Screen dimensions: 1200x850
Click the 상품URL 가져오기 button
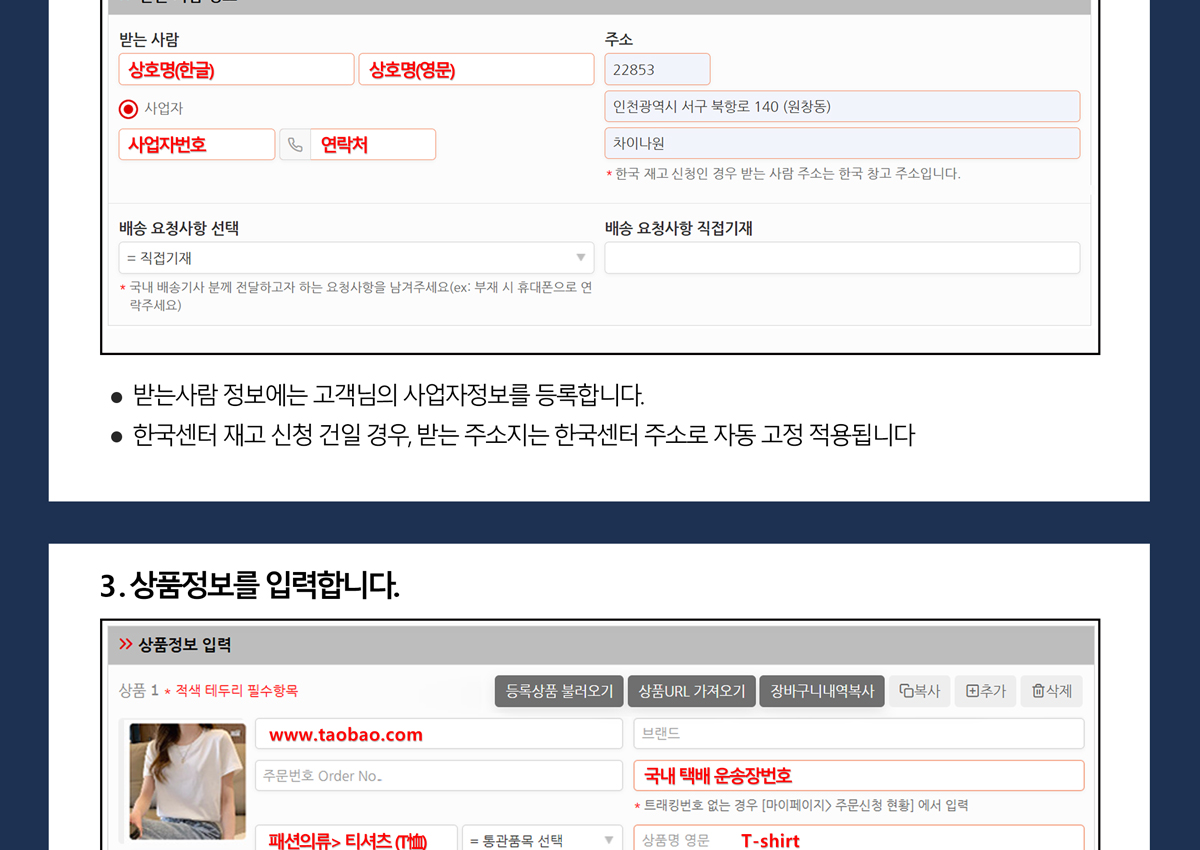click(691, 691)
